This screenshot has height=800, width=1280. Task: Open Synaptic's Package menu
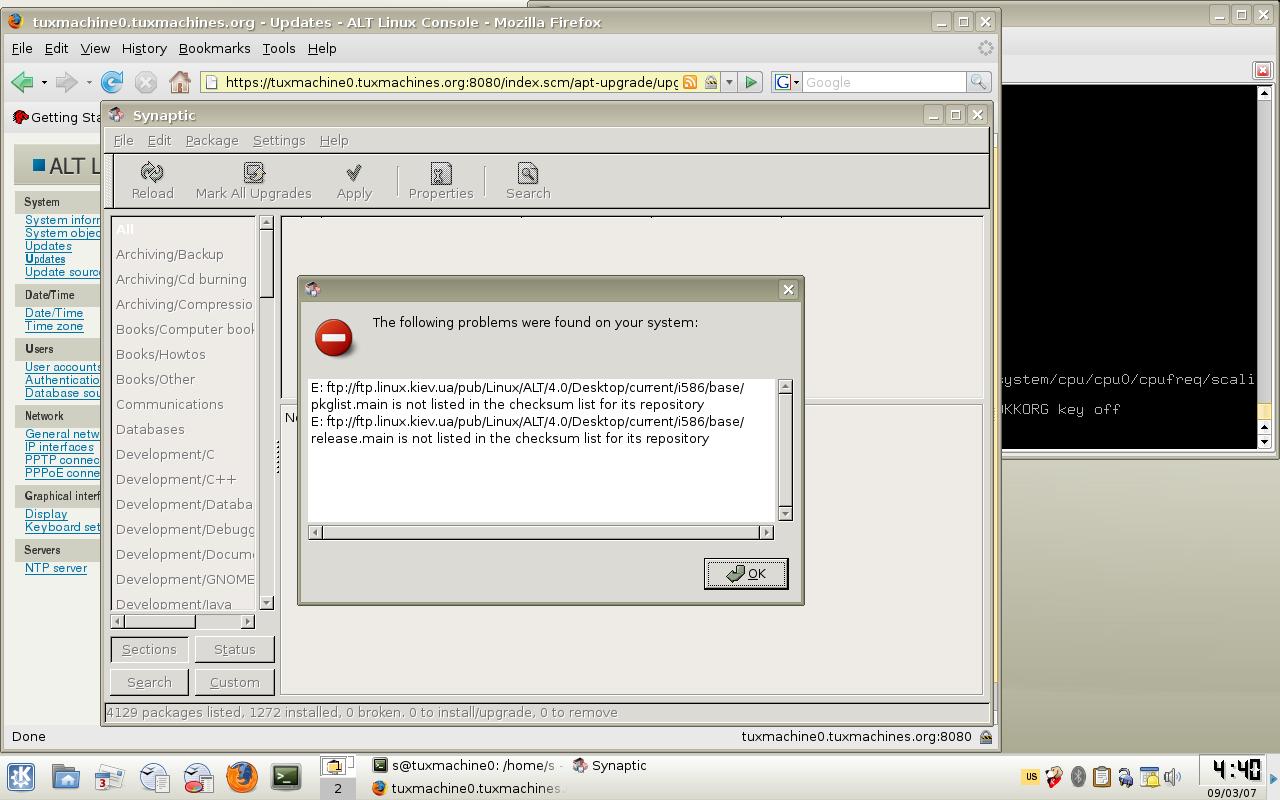pyautogui.click(x=212, y=140)
